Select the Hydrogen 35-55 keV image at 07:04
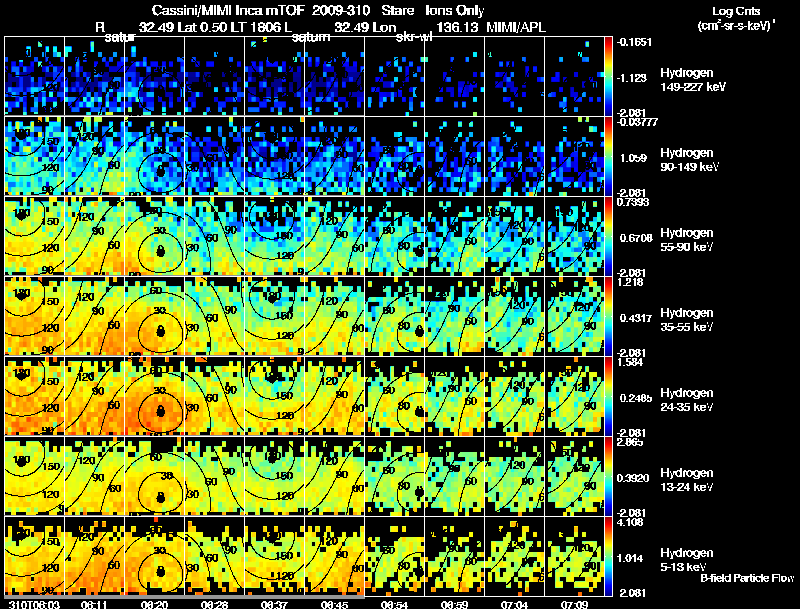800x609 pixels. coord(514,316)
